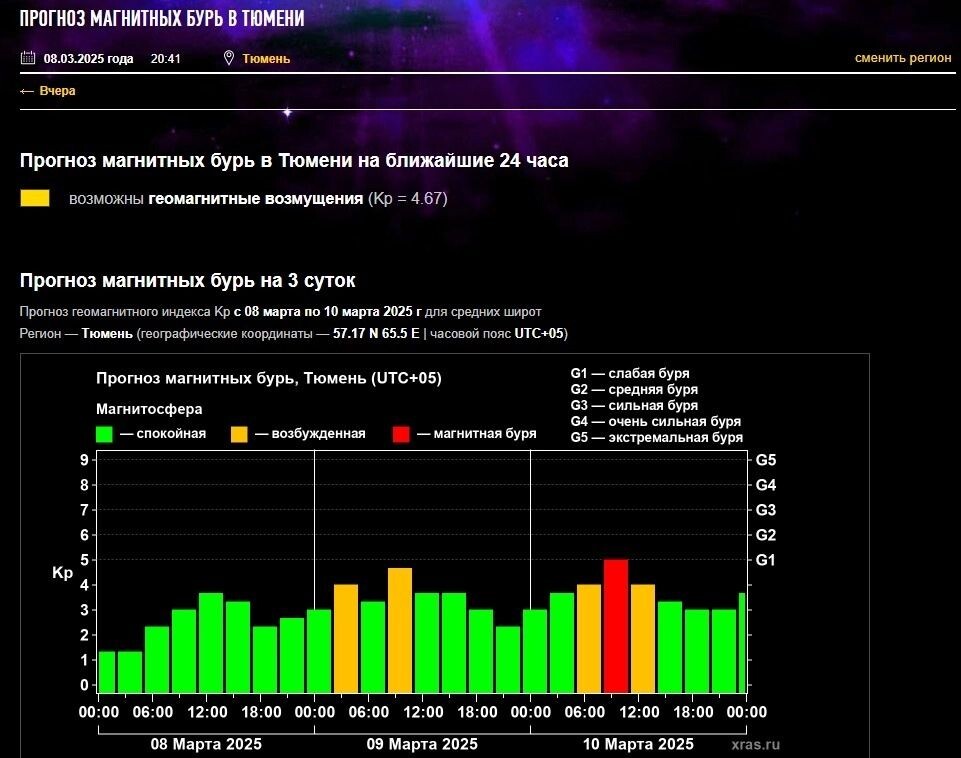
Task: Click the green спокойная legend square
Action: [103, 432]
